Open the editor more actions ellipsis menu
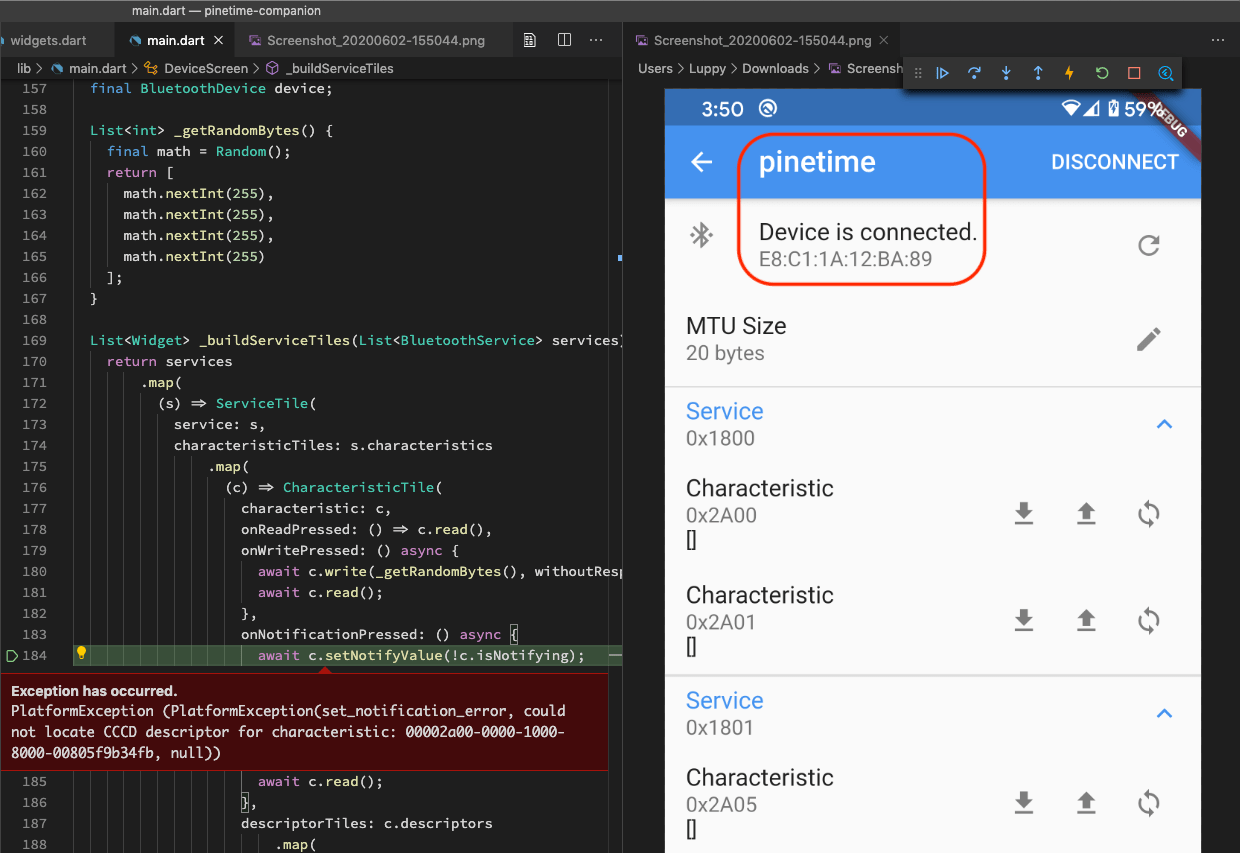The width and height of the screenshot is (1240, 853). click(596, 39)
